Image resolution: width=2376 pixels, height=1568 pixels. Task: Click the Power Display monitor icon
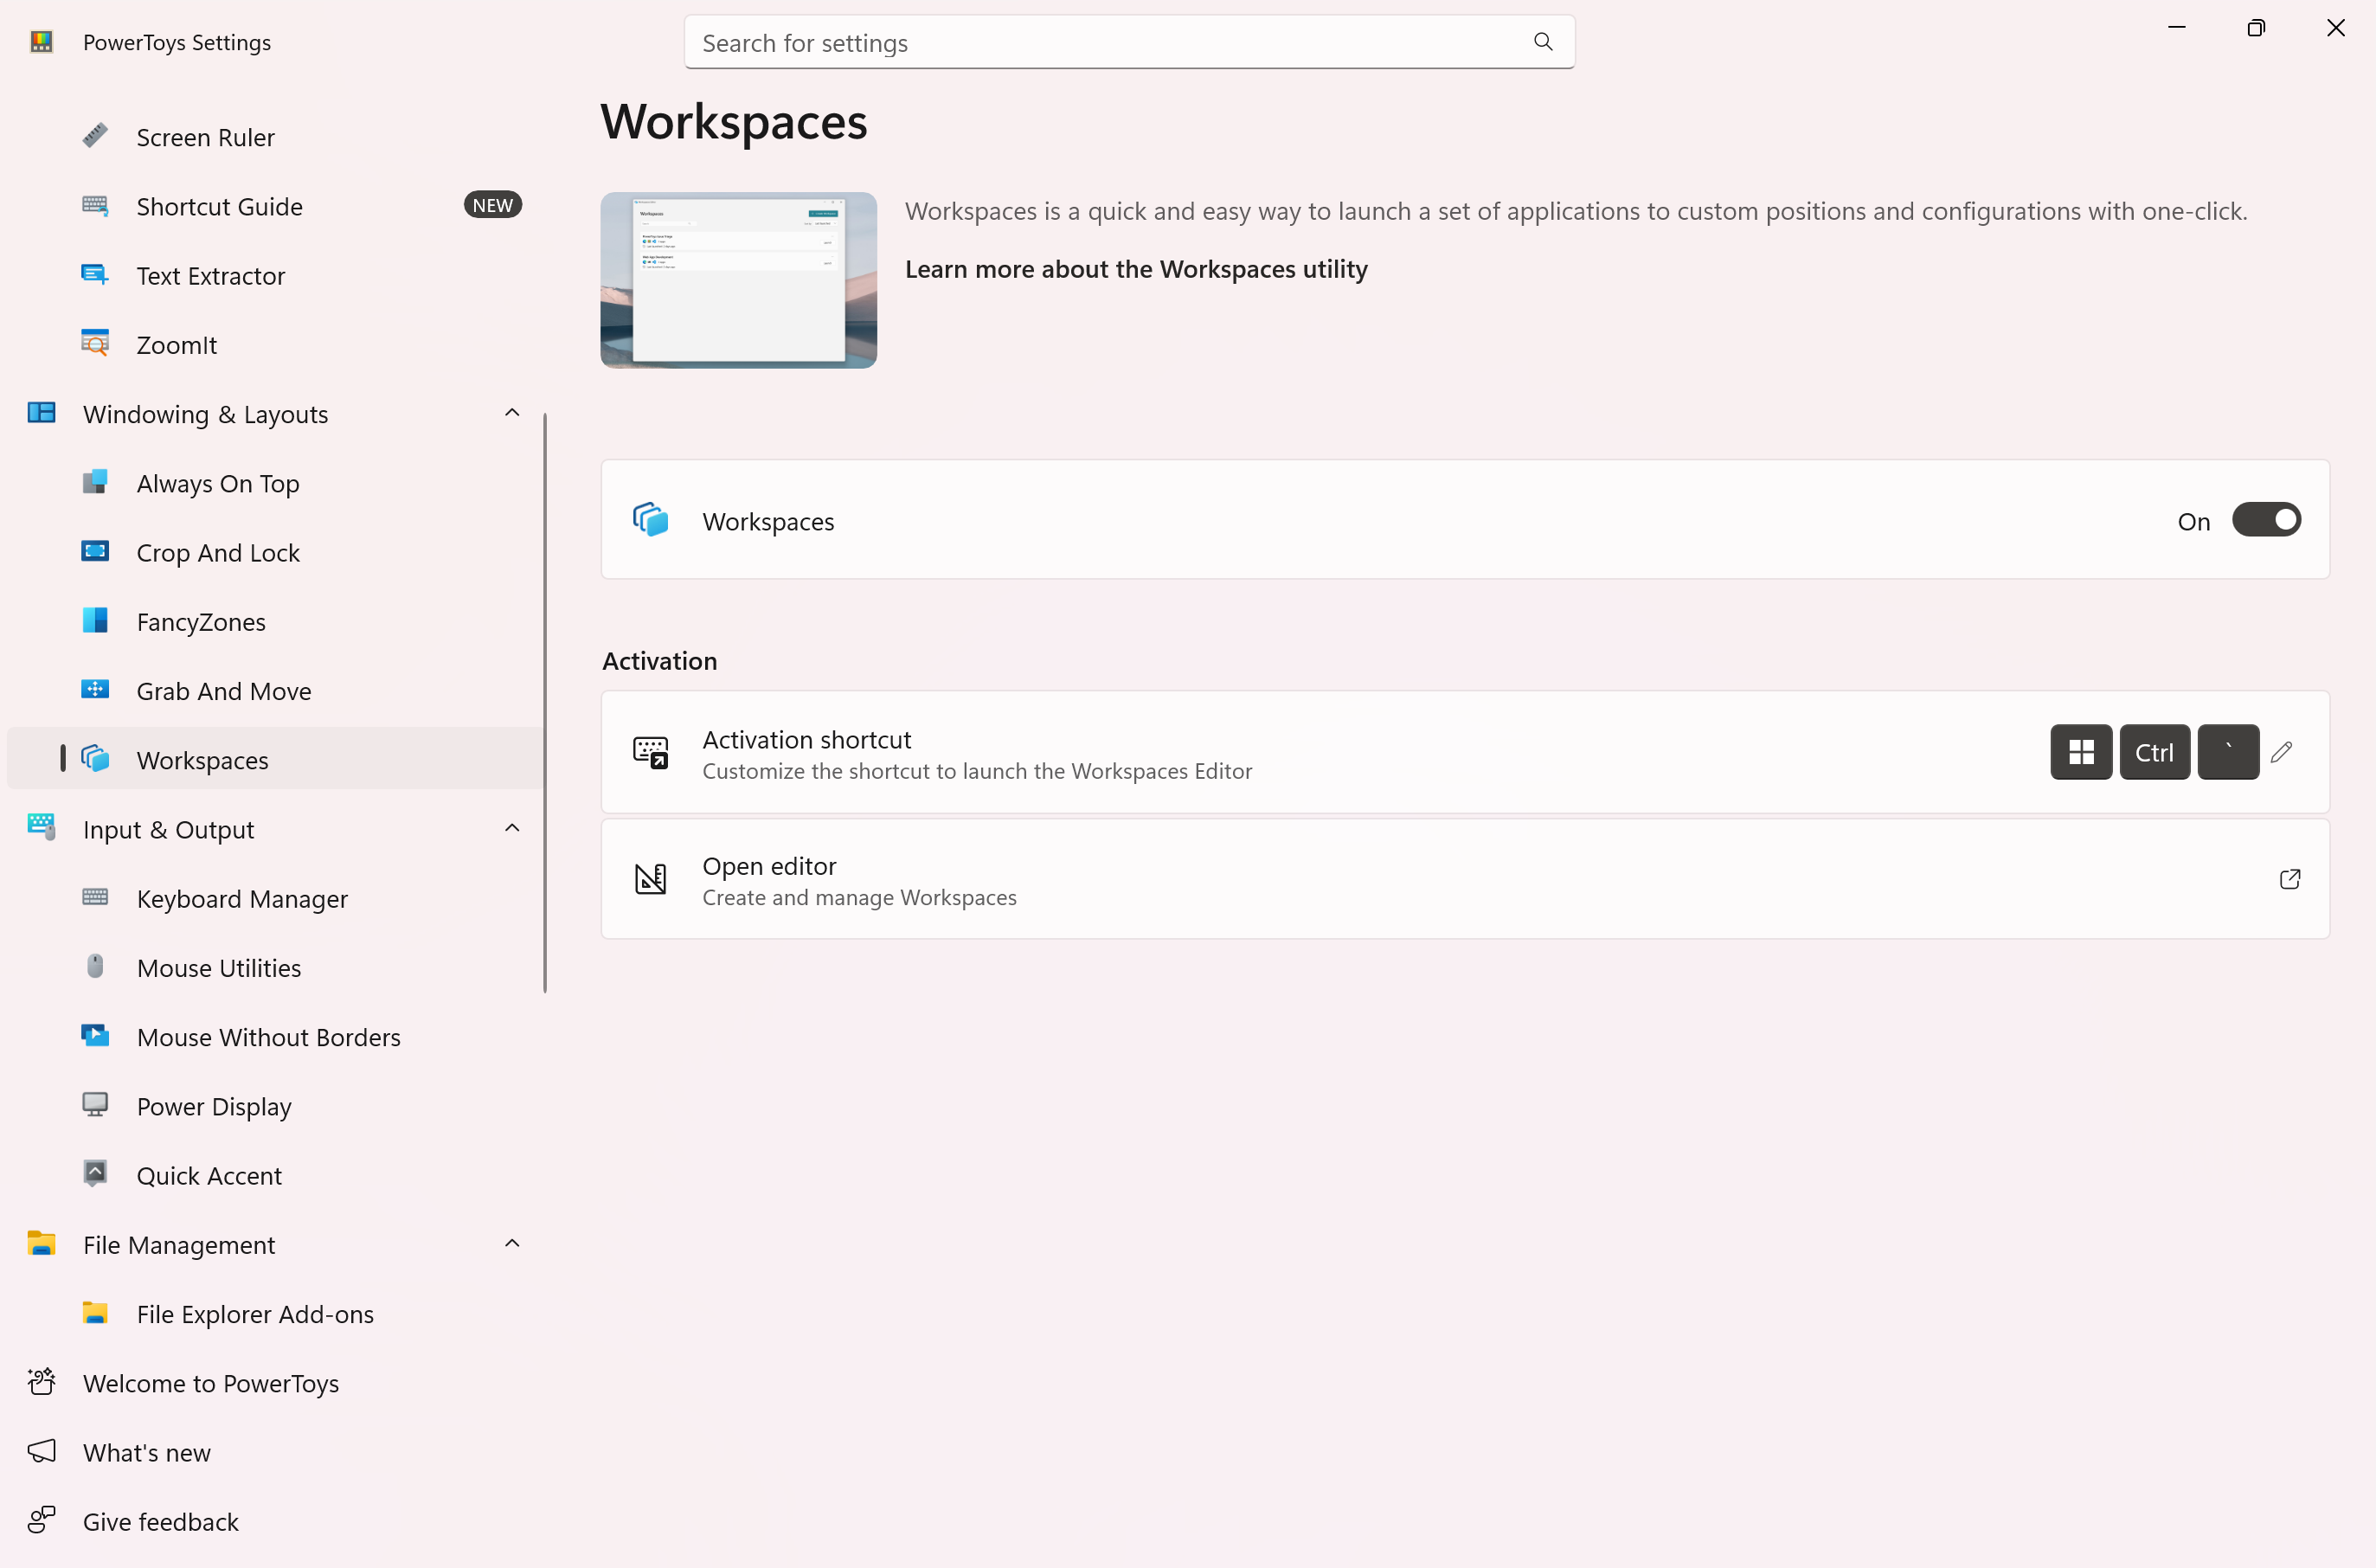coord(95,1104)
